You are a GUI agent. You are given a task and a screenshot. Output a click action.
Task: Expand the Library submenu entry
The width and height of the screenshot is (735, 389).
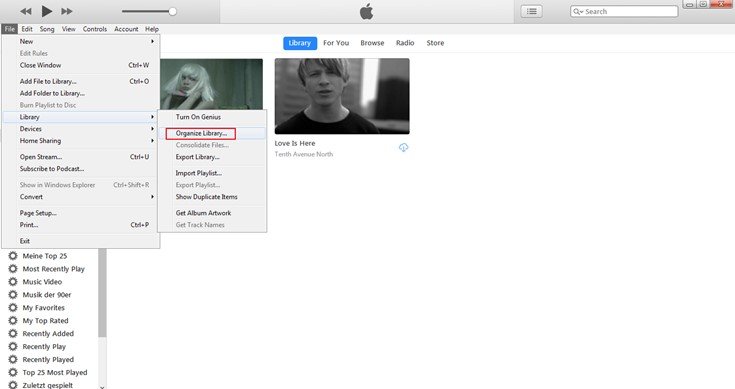click(x=81, y=117)
